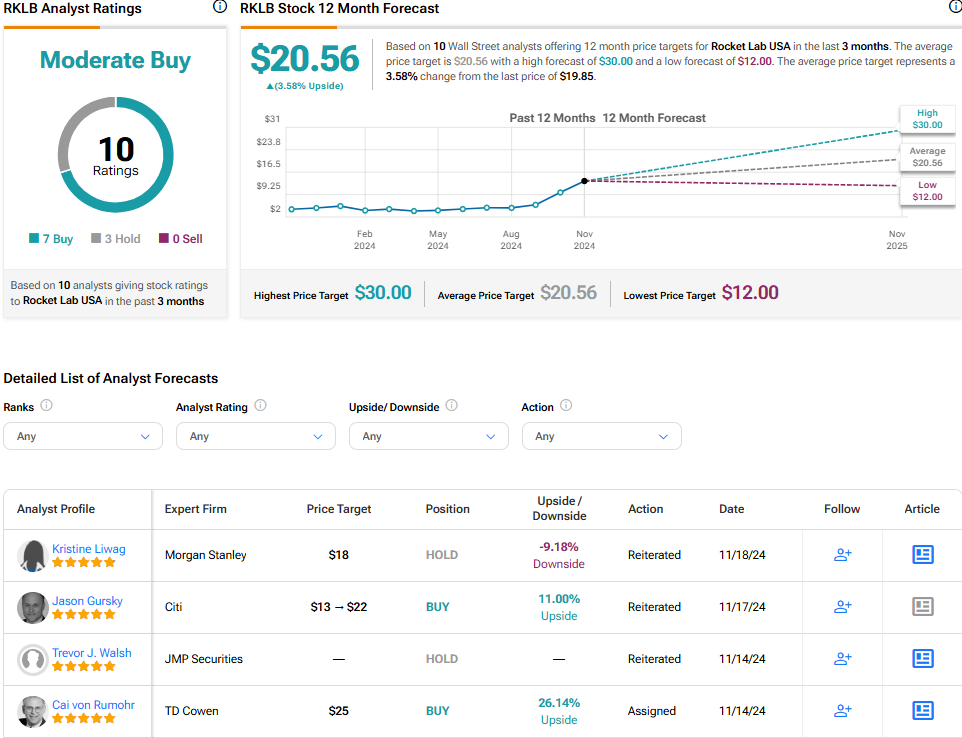This screenshot has width=962, height=738.
Task: Open article for Morgan Stanley rating
Action: [x=922, y=555]
